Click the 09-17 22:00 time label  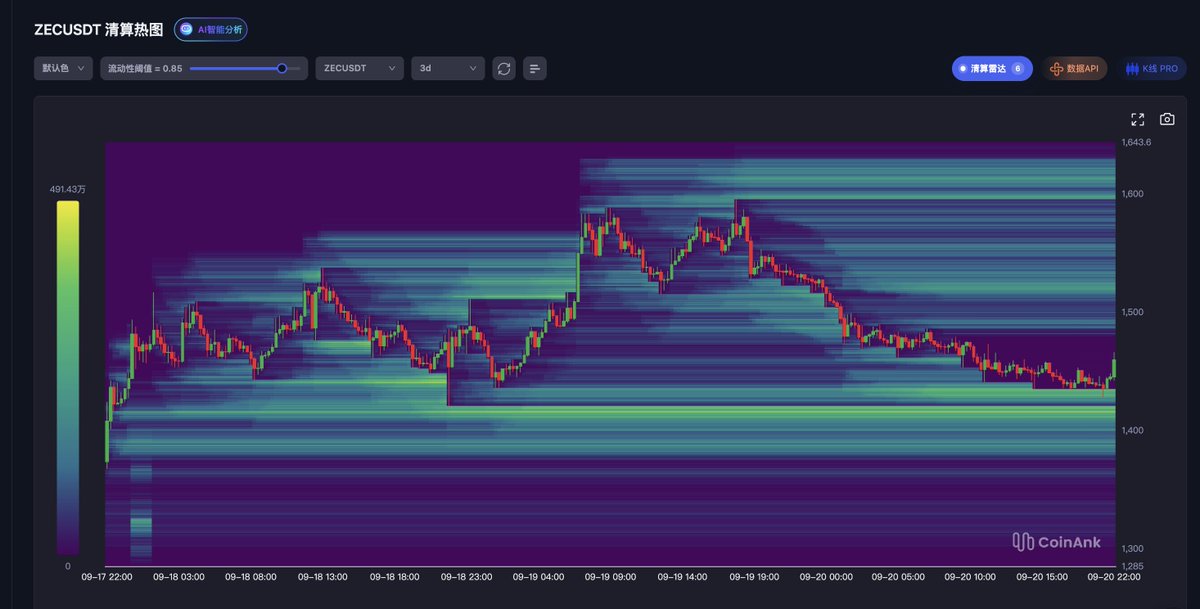pyautogui.click(x=106, y=577)
